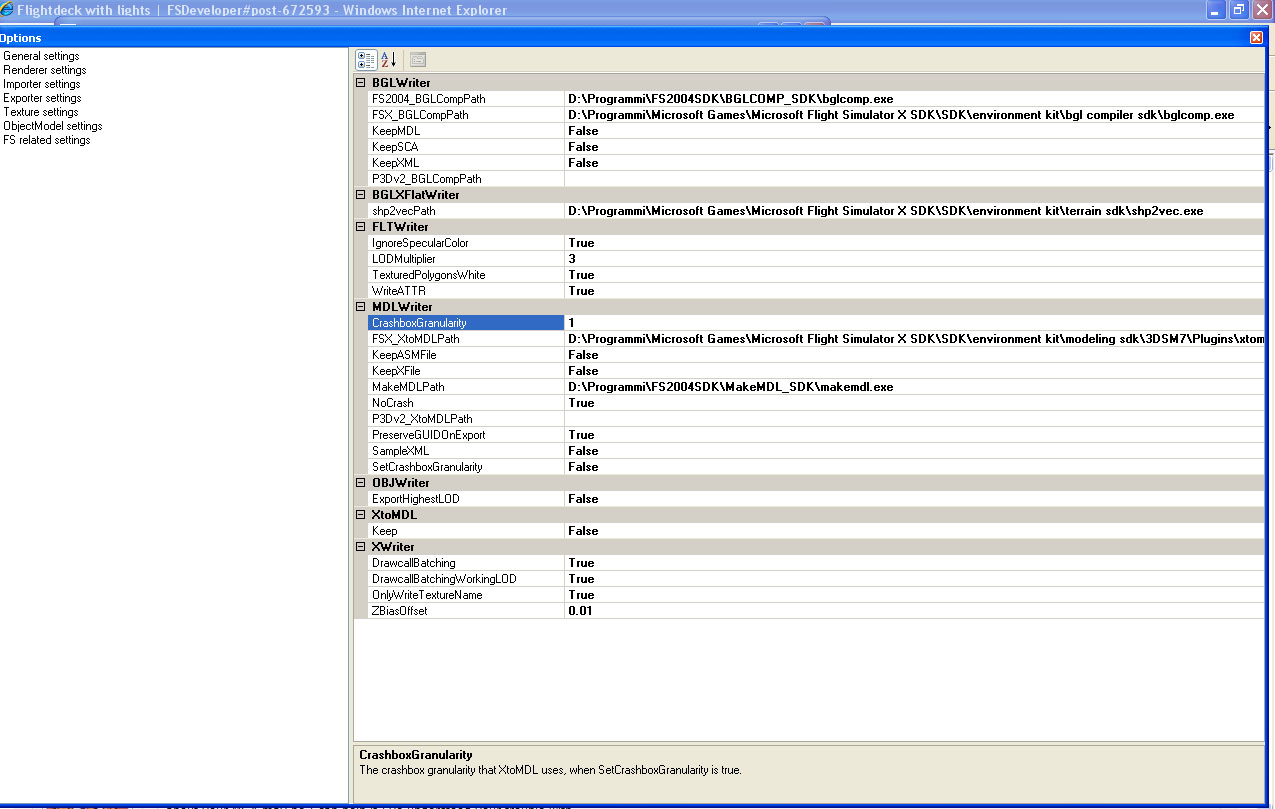
Task: Select the NoCrash True value
Action: [x=581, y=403]
